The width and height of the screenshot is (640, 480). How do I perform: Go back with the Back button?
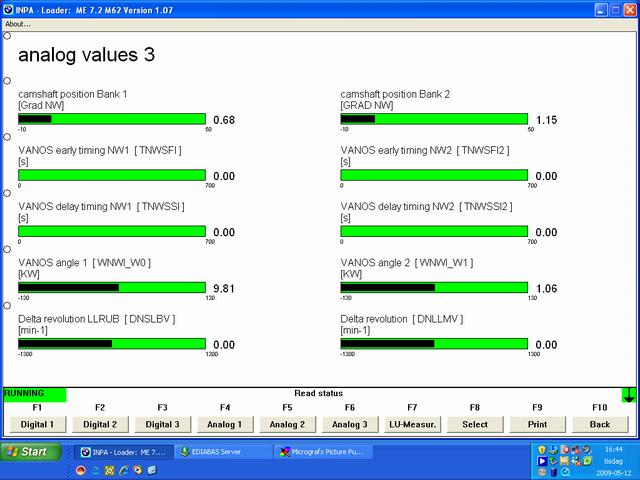point(599,424)
